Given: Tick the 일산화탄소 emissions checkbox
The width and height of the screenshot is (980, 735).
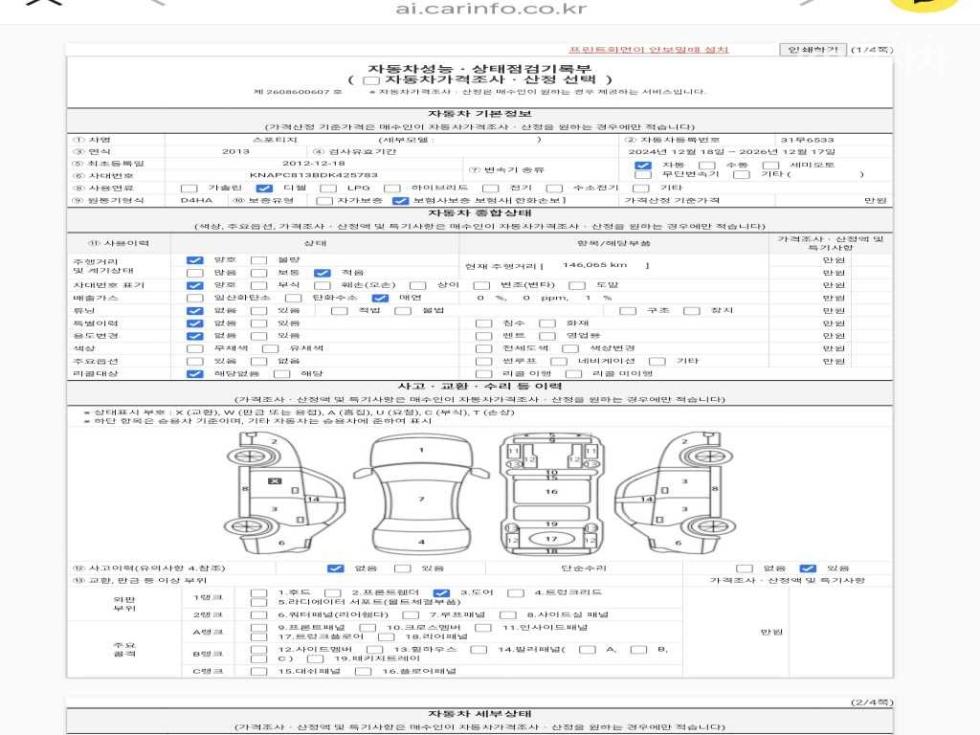Looking at the screenshot, I should [x=195, y=298].
